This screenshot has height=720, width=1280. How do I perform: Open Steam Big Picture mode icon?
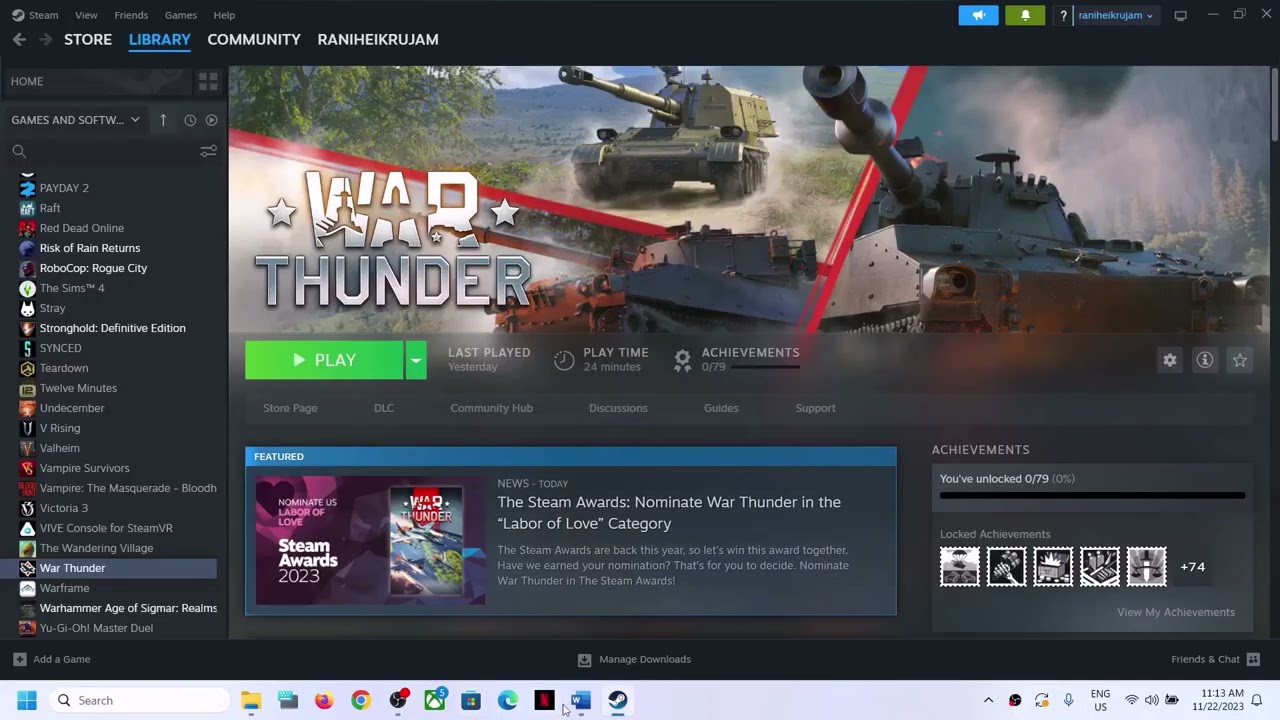tap(1181, 15)
